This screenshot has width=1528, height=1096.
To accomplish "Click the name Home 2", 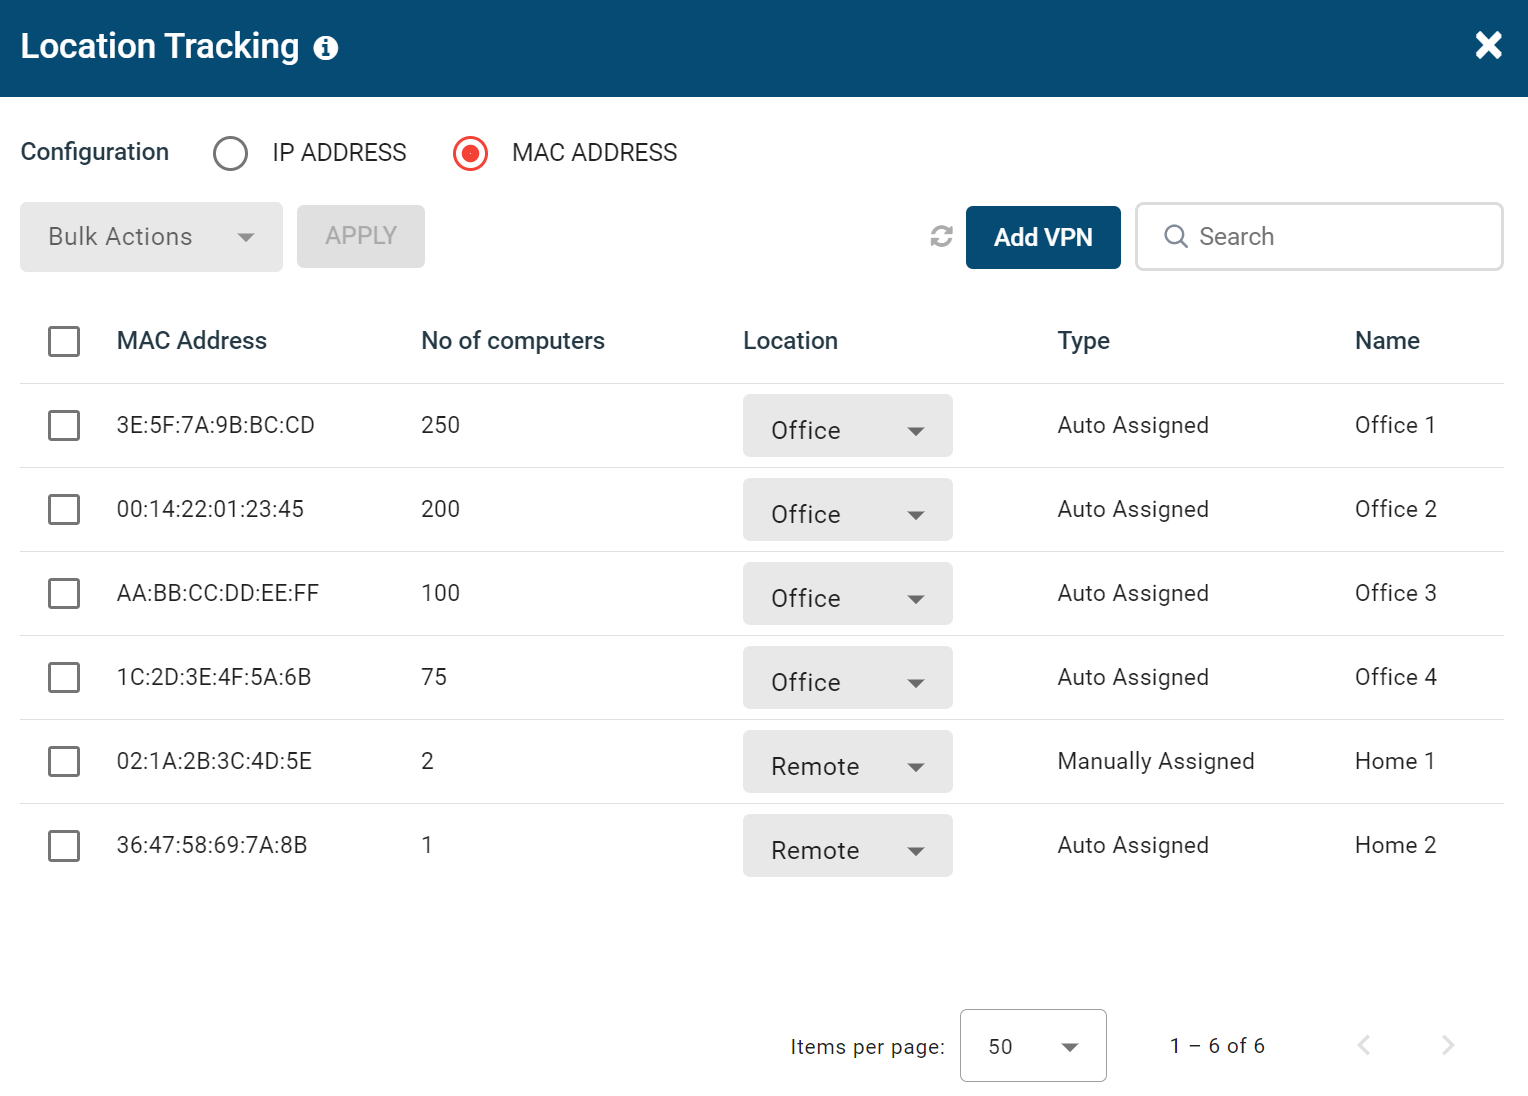I will 1396,845.
